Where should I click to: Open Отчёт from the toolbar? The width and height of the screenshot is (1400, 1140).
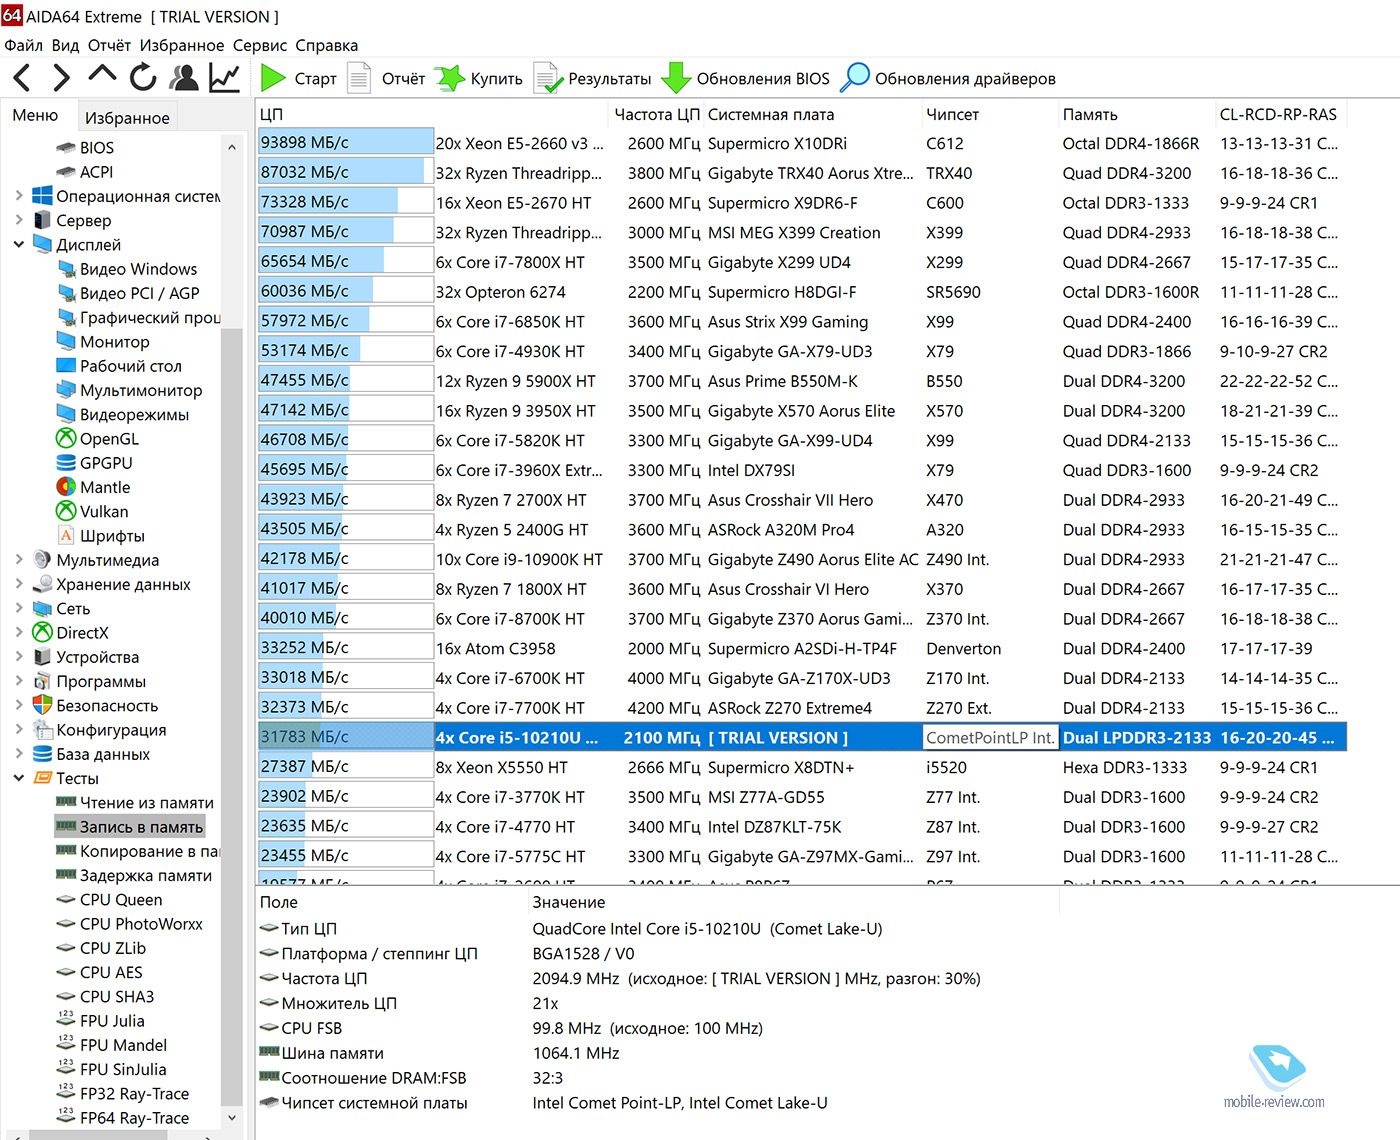[x=386, y=78]
